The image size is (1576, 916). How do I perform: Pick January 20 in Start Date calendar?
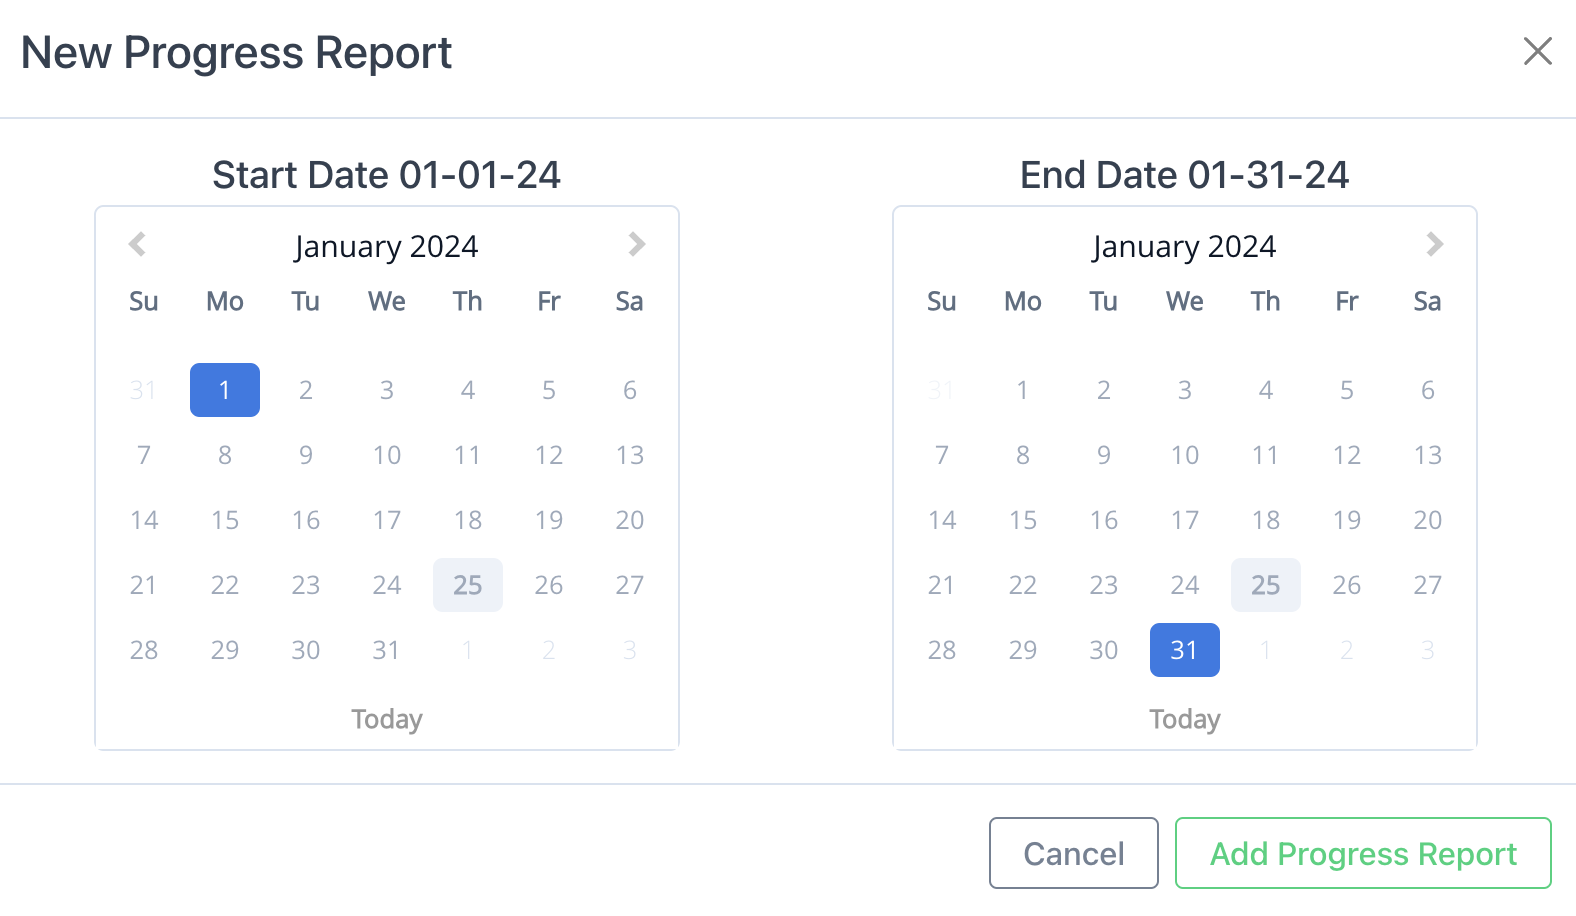(x=630, y=520)
